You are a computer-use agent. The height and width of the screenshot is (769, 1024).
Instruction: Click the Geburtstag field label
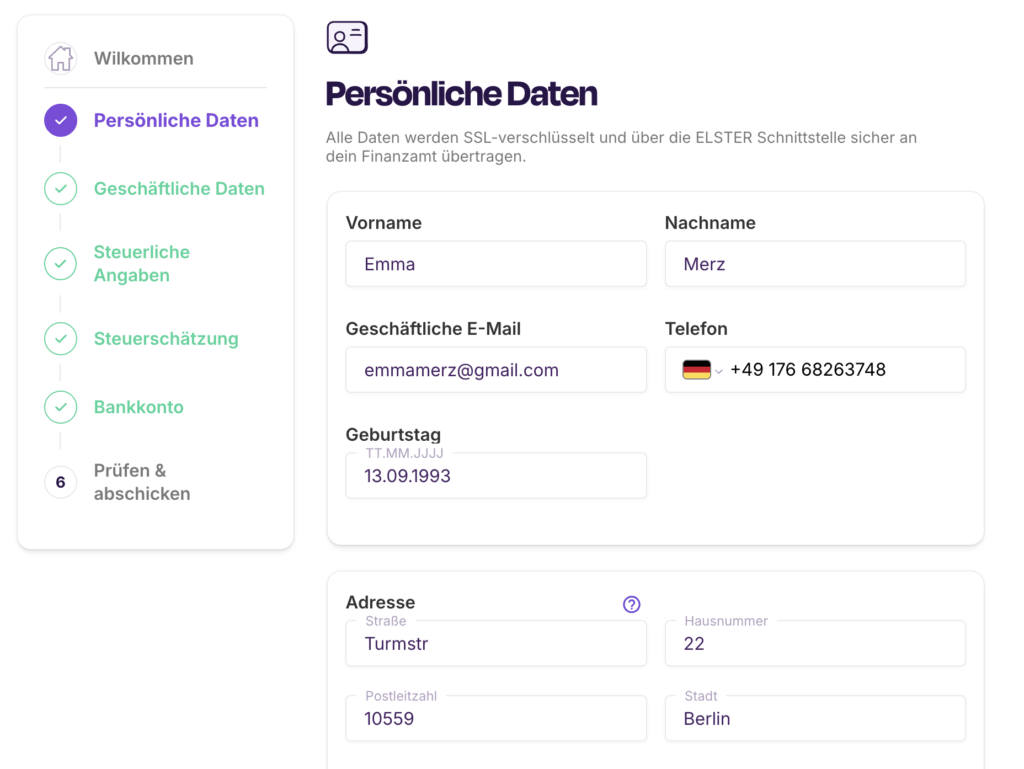[393, 434]
